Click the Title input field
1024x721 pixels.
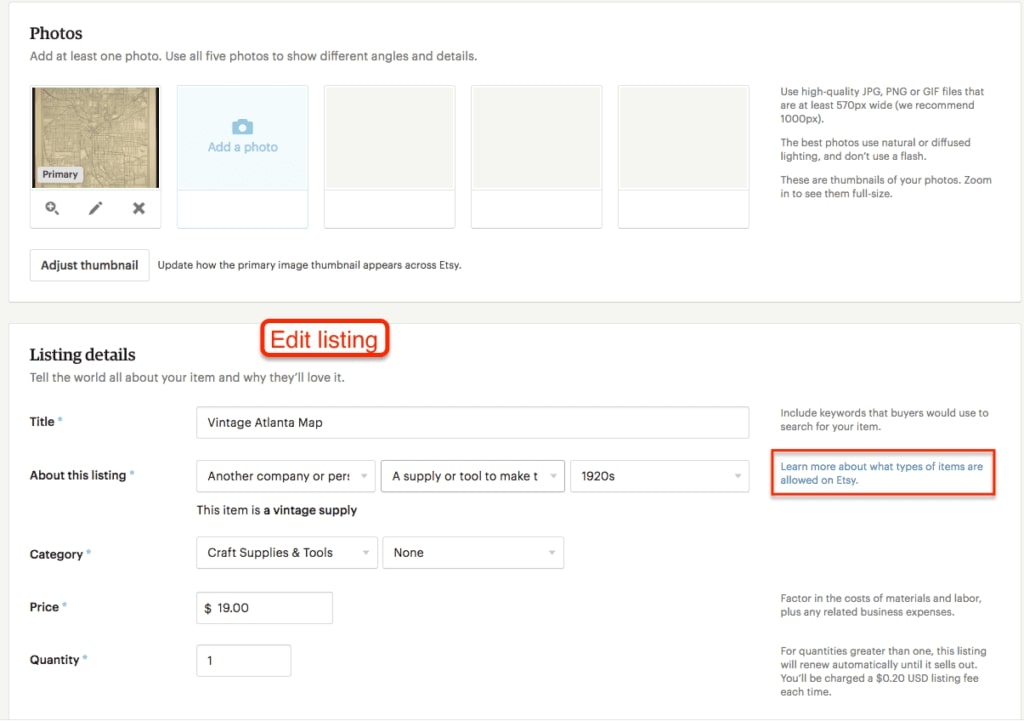click(x=472, y=422)
